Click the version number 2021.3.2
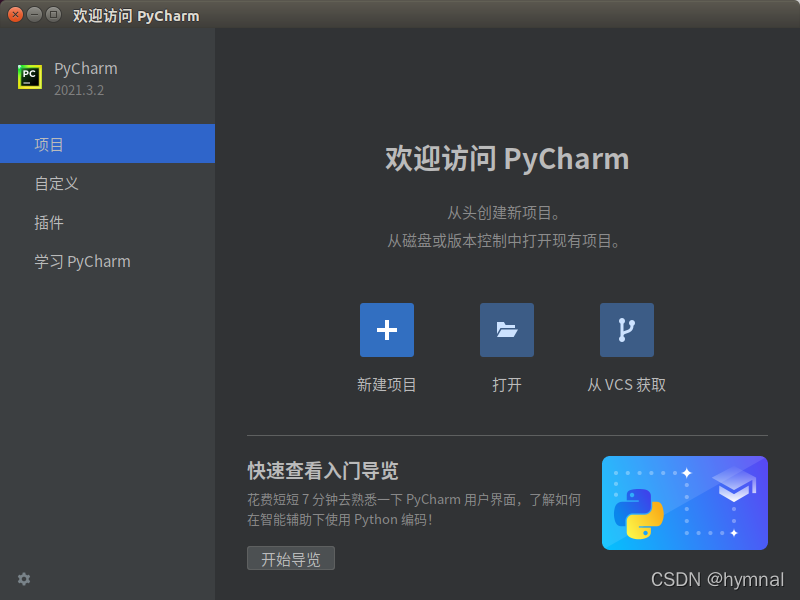Screen dimensions: 800x600 point(79,90)
